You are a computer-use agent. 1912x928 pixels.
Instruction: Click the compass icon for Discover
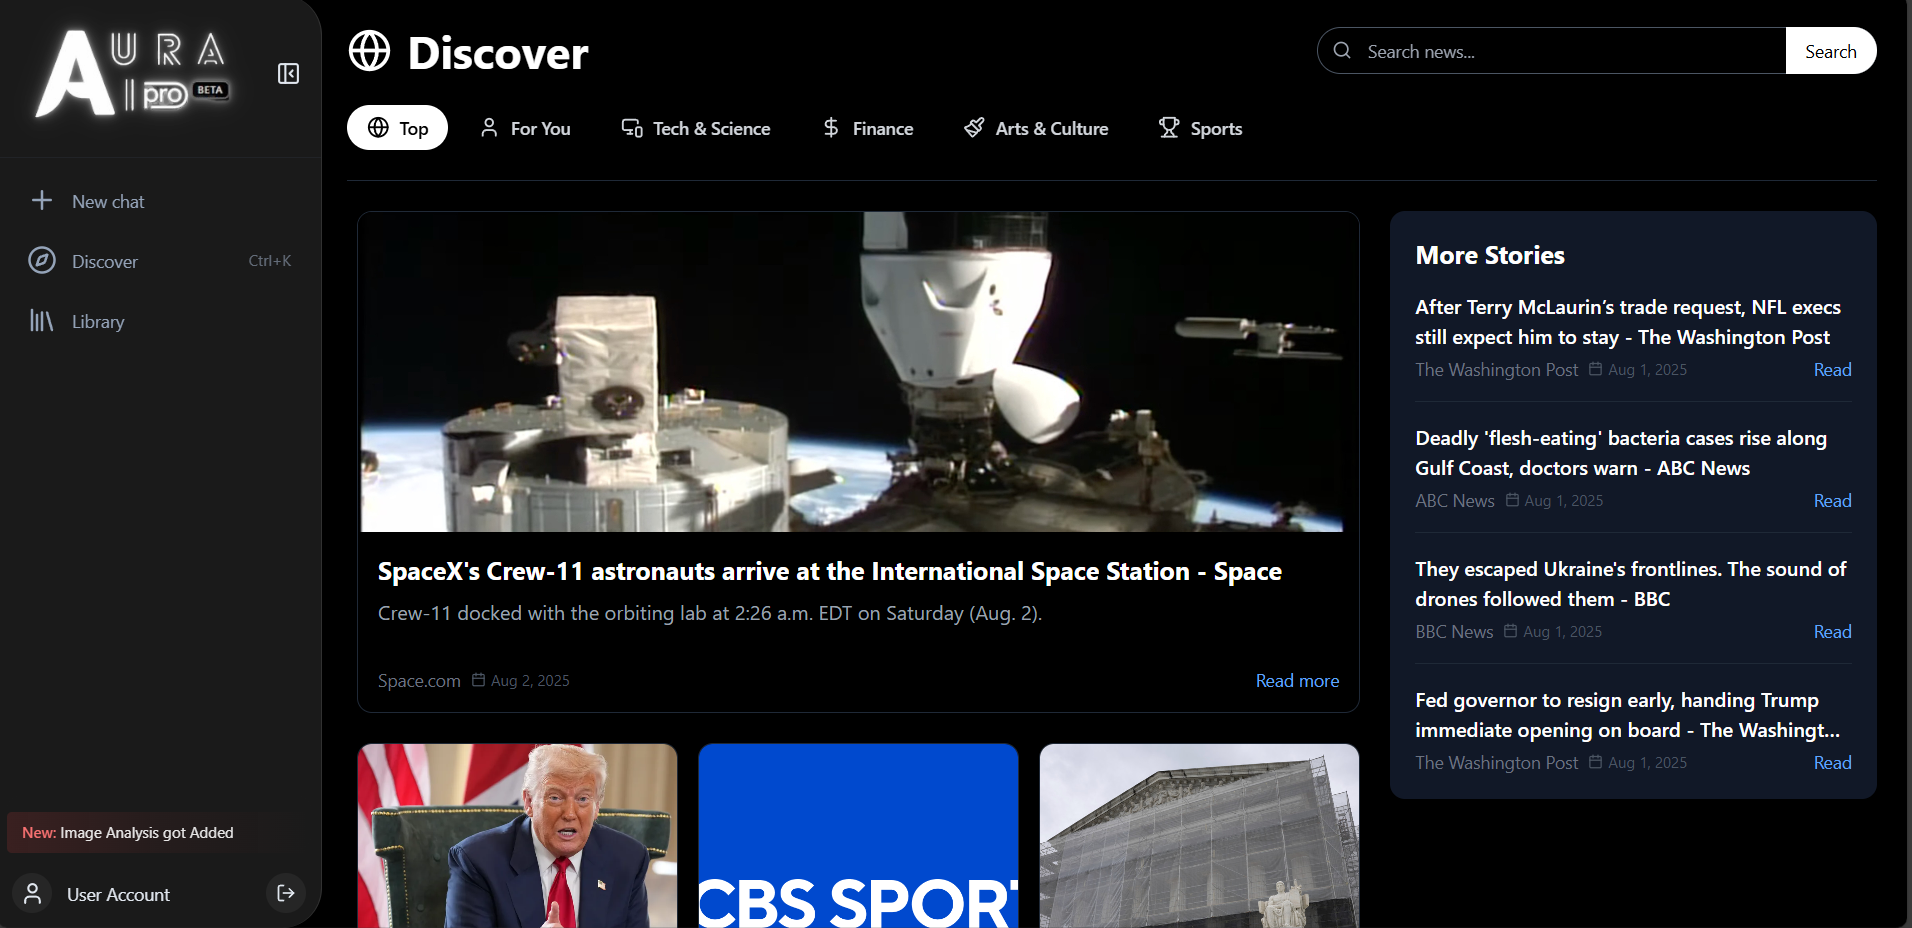click(x=42, y=261)
